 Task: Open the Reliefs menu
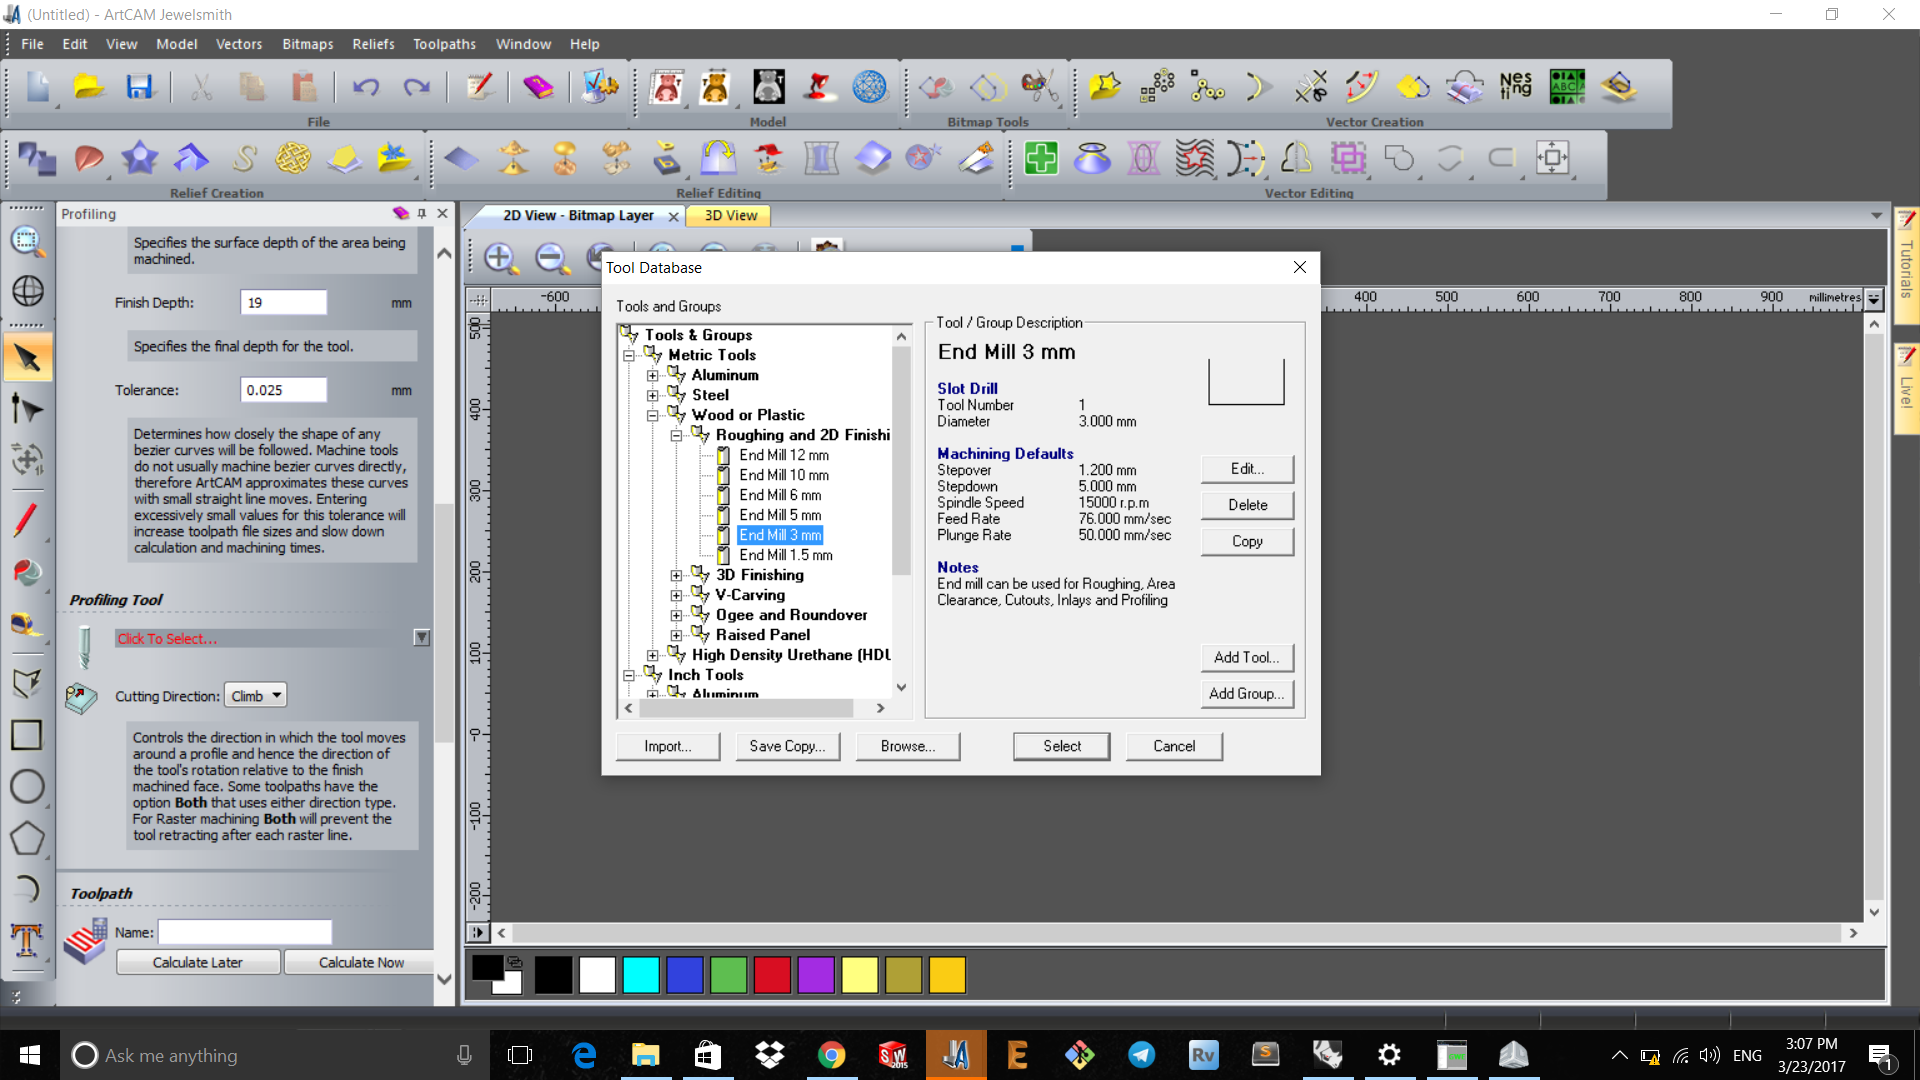pyautogui.click(x=373, y=44)
